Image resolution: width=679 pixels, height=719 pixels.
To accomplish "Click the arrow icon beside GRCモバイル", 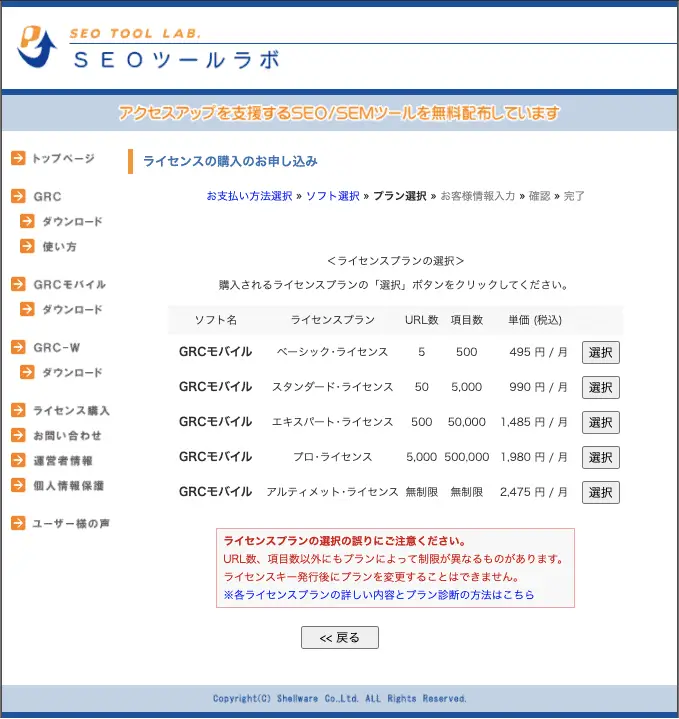I will point(18,284).
